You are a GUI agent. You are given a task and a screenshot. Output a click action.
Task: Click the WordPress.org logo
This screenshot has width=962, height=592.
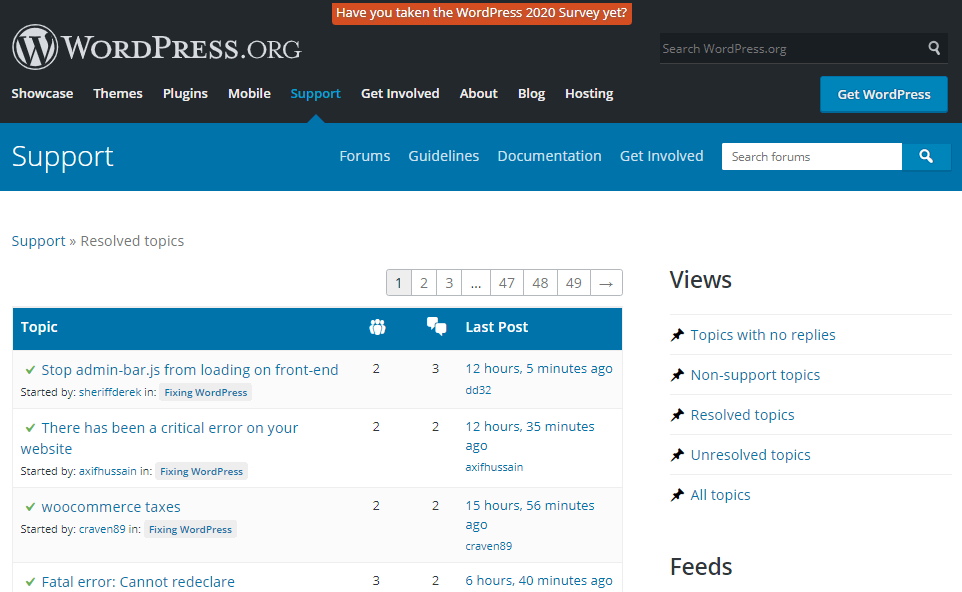tap(157, 47)
